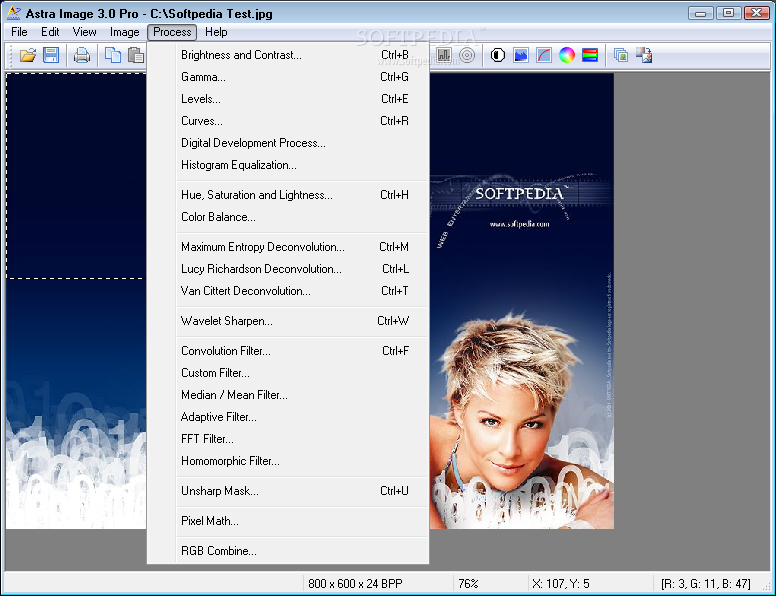The width and height of the screenshot is (776, 596).
Task: Run Lucy Richardson Deconvolution
Action: [288, 269]
